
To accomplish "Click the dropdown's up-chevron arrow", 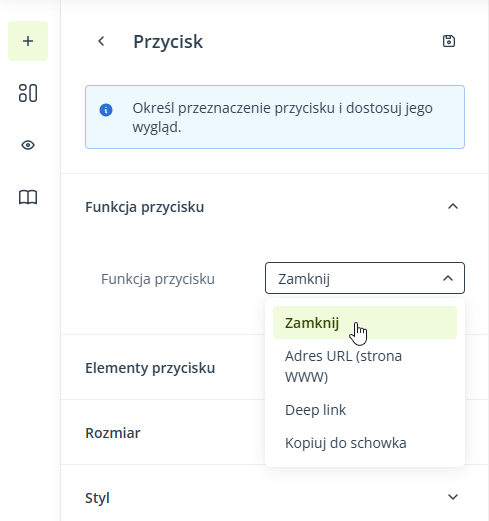I will tap(448, 278).
